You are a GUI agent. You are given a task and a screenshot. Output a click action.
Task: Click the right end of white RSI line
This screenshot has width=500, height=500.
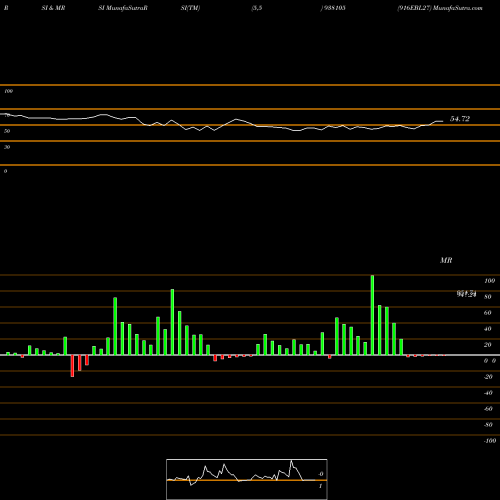[443, 121]
